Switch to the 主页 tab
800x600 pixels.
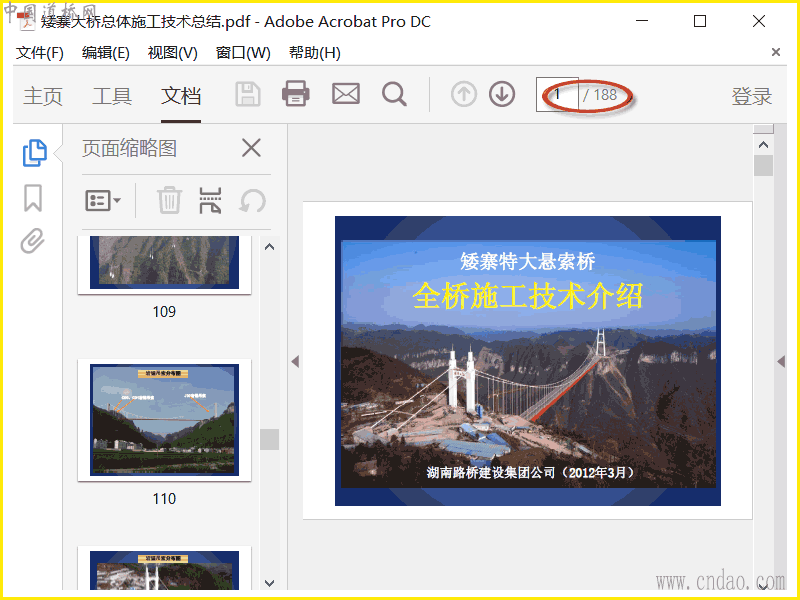point(43,96)
